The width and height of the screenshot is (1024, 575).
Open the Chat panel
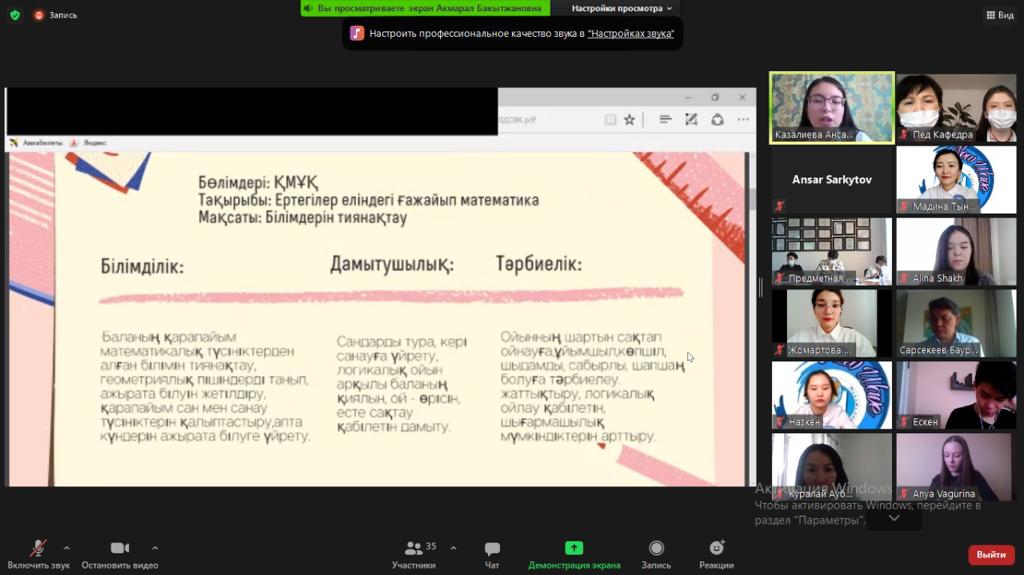492,554
